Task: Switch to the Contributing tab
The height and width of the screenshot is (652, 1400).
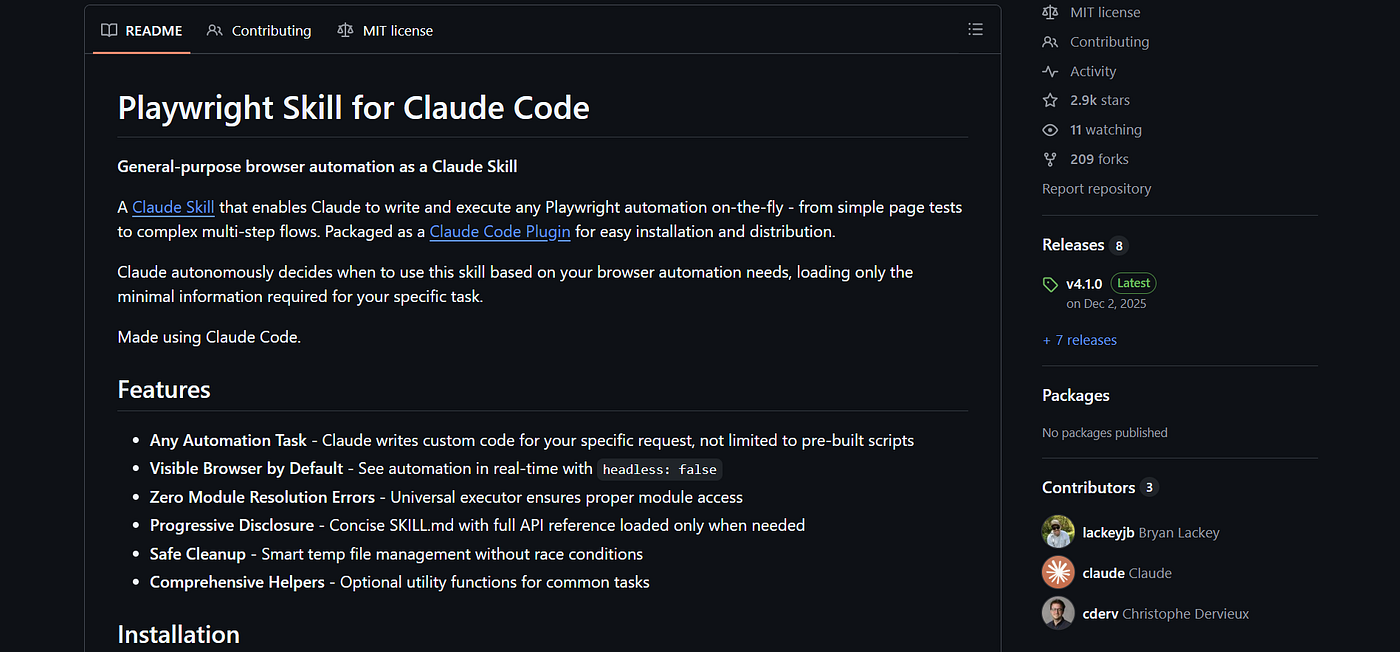Action: pyautogui.click(x=259, y=31)
